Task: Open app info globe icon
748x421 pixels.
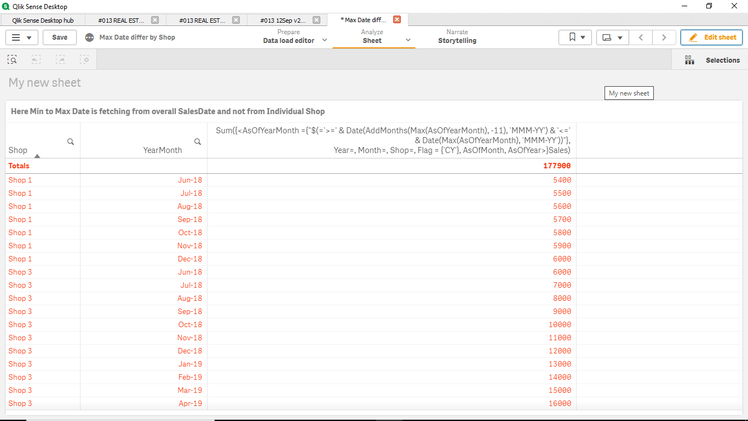Action: point(89,37)
